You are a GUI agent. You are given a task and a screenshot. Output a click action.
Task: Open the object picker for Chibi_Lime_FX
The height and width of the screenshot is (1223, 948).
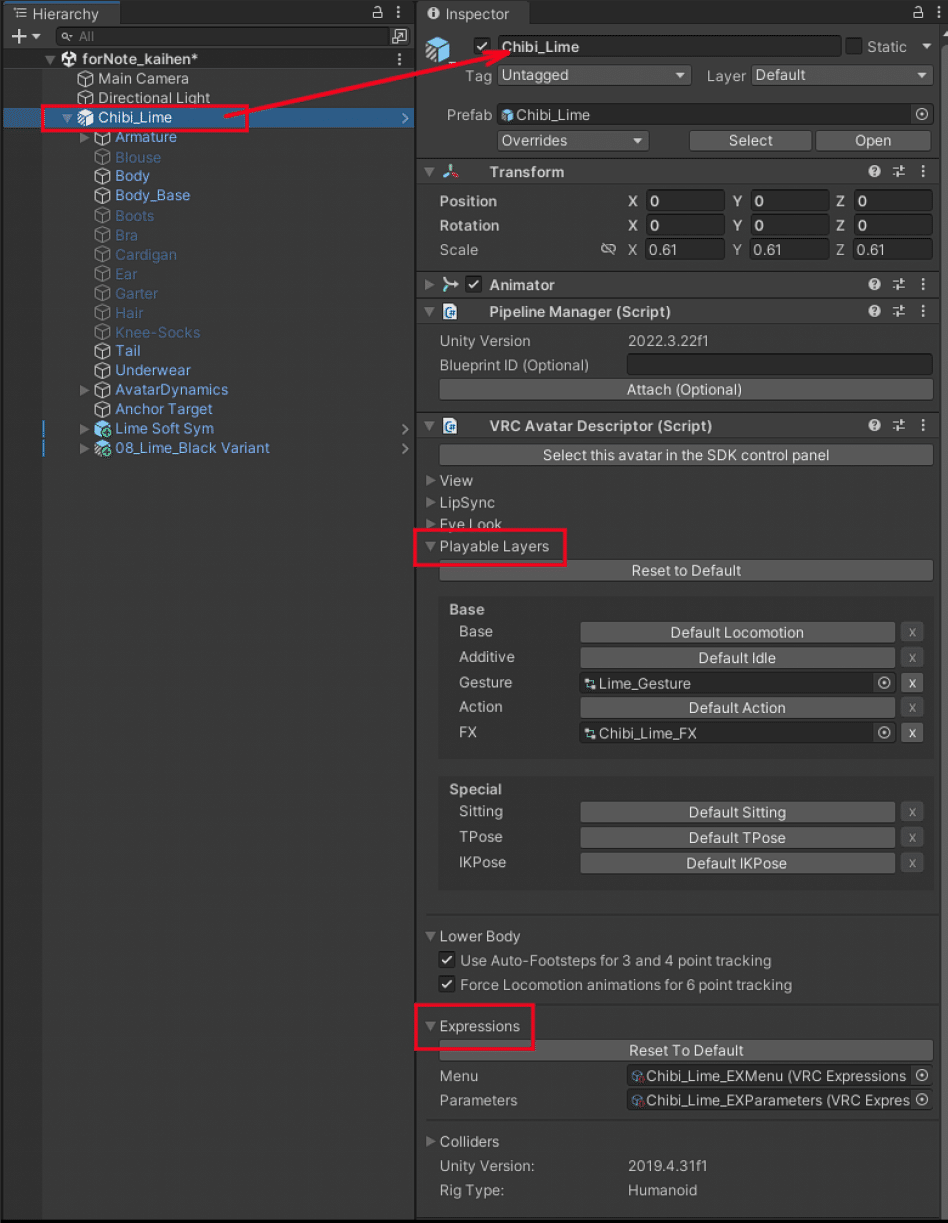click(884, 733)
